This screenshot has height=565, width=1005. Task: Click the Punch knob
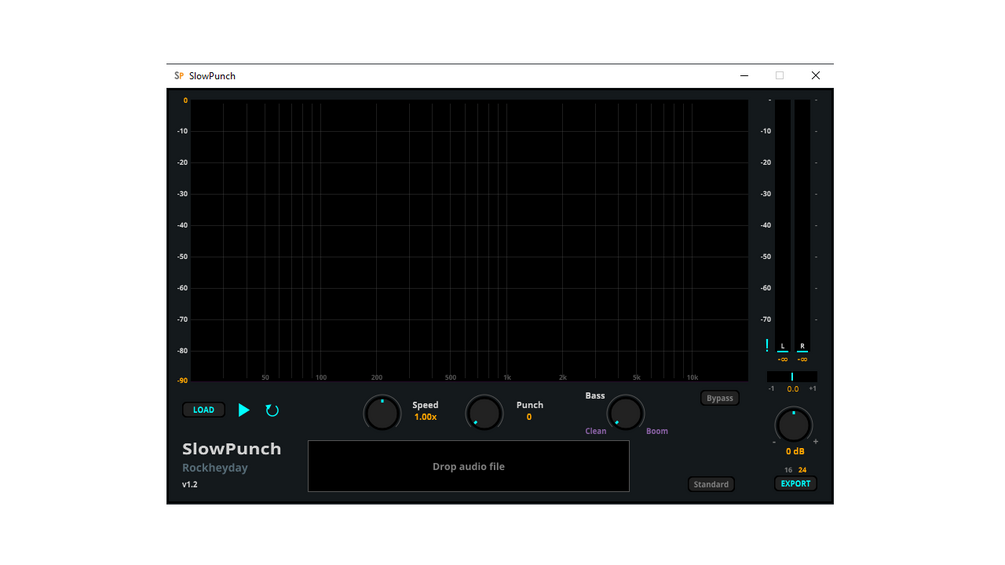484,413
